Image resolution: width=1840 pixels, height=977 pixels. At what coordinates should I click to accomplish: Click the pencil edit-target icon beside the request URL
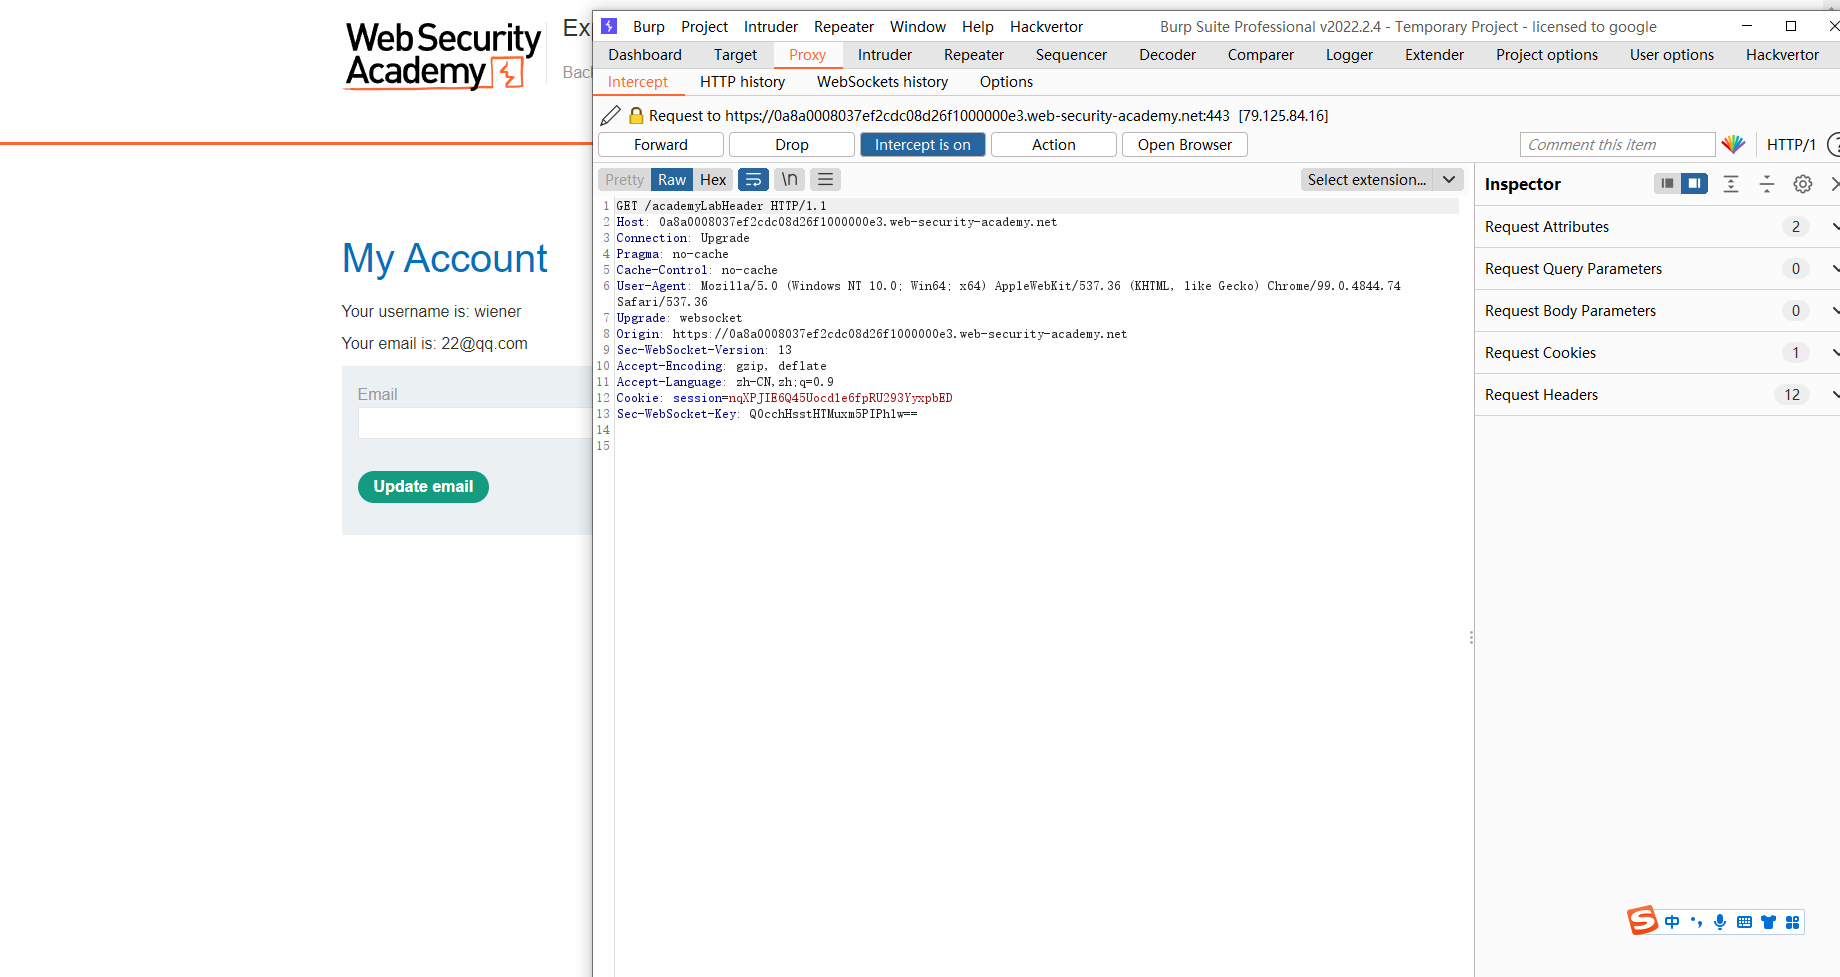click(611, 116)
